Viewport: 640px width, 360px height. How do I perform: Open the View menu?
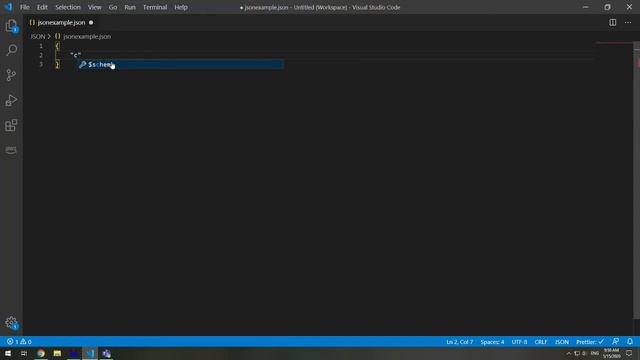tap(95, 7)
